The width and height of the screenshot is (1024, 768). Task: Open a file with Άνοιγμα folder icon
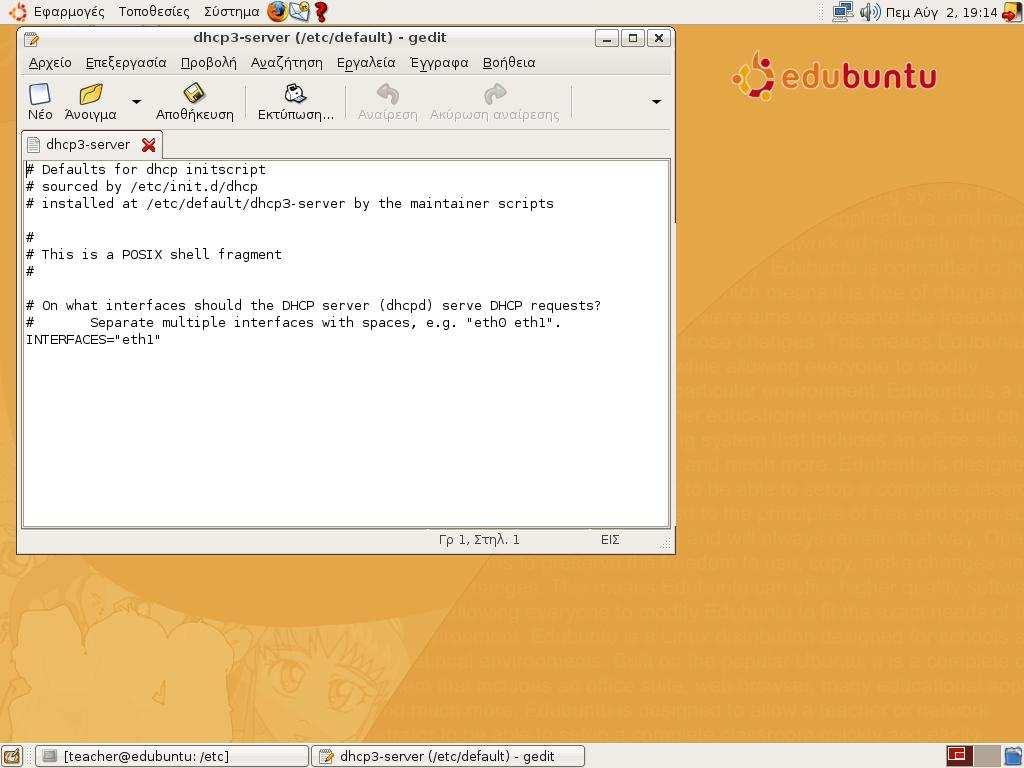91,101
